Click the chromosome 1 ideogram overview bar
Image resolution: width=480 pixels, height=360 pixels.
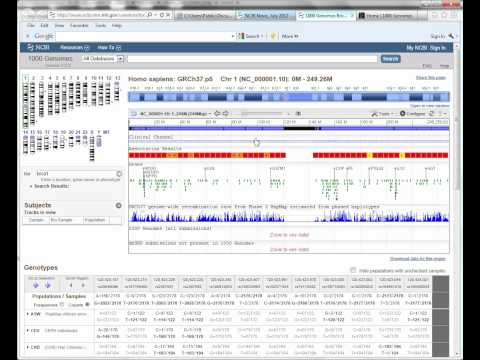point(289,97)
